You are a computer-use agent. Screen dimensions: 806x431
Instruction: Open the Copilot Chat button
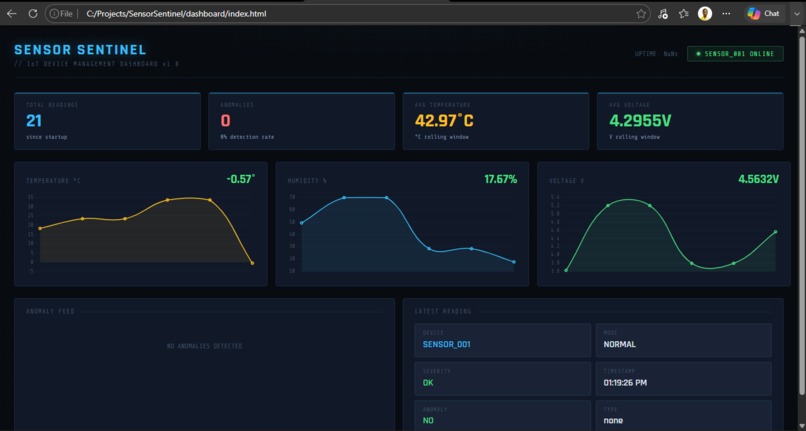tap(763, 14)
